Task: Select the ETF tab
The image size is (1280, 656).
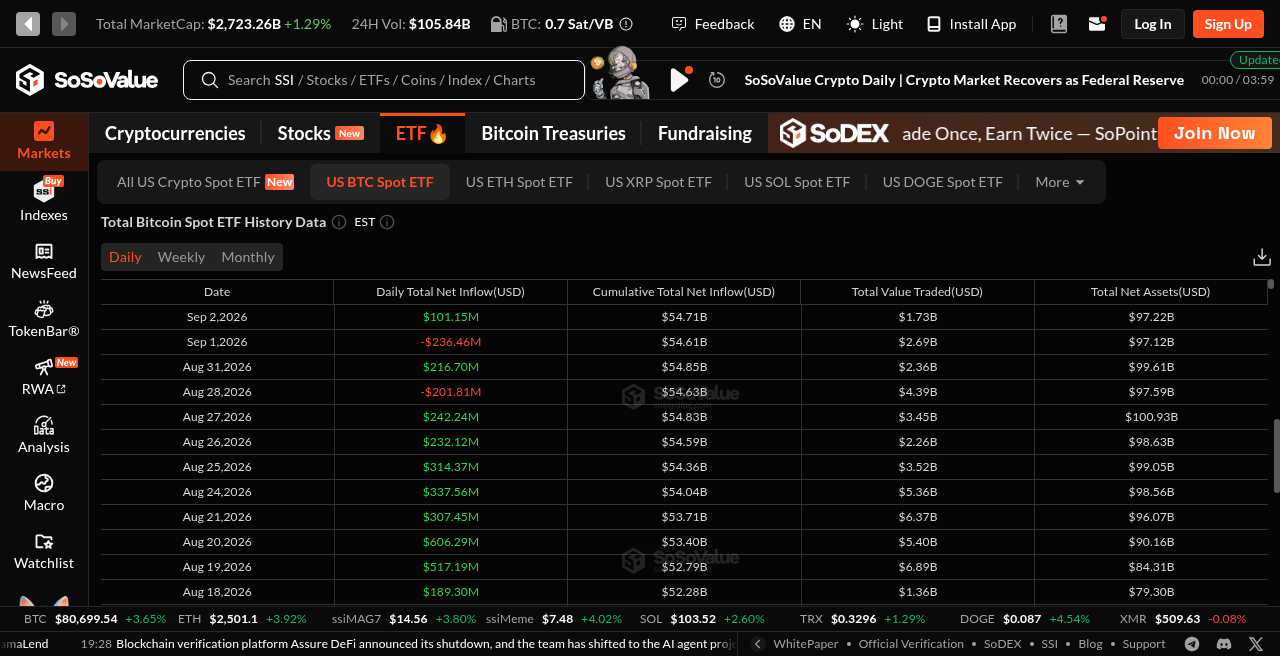Action: coord(422,133)
